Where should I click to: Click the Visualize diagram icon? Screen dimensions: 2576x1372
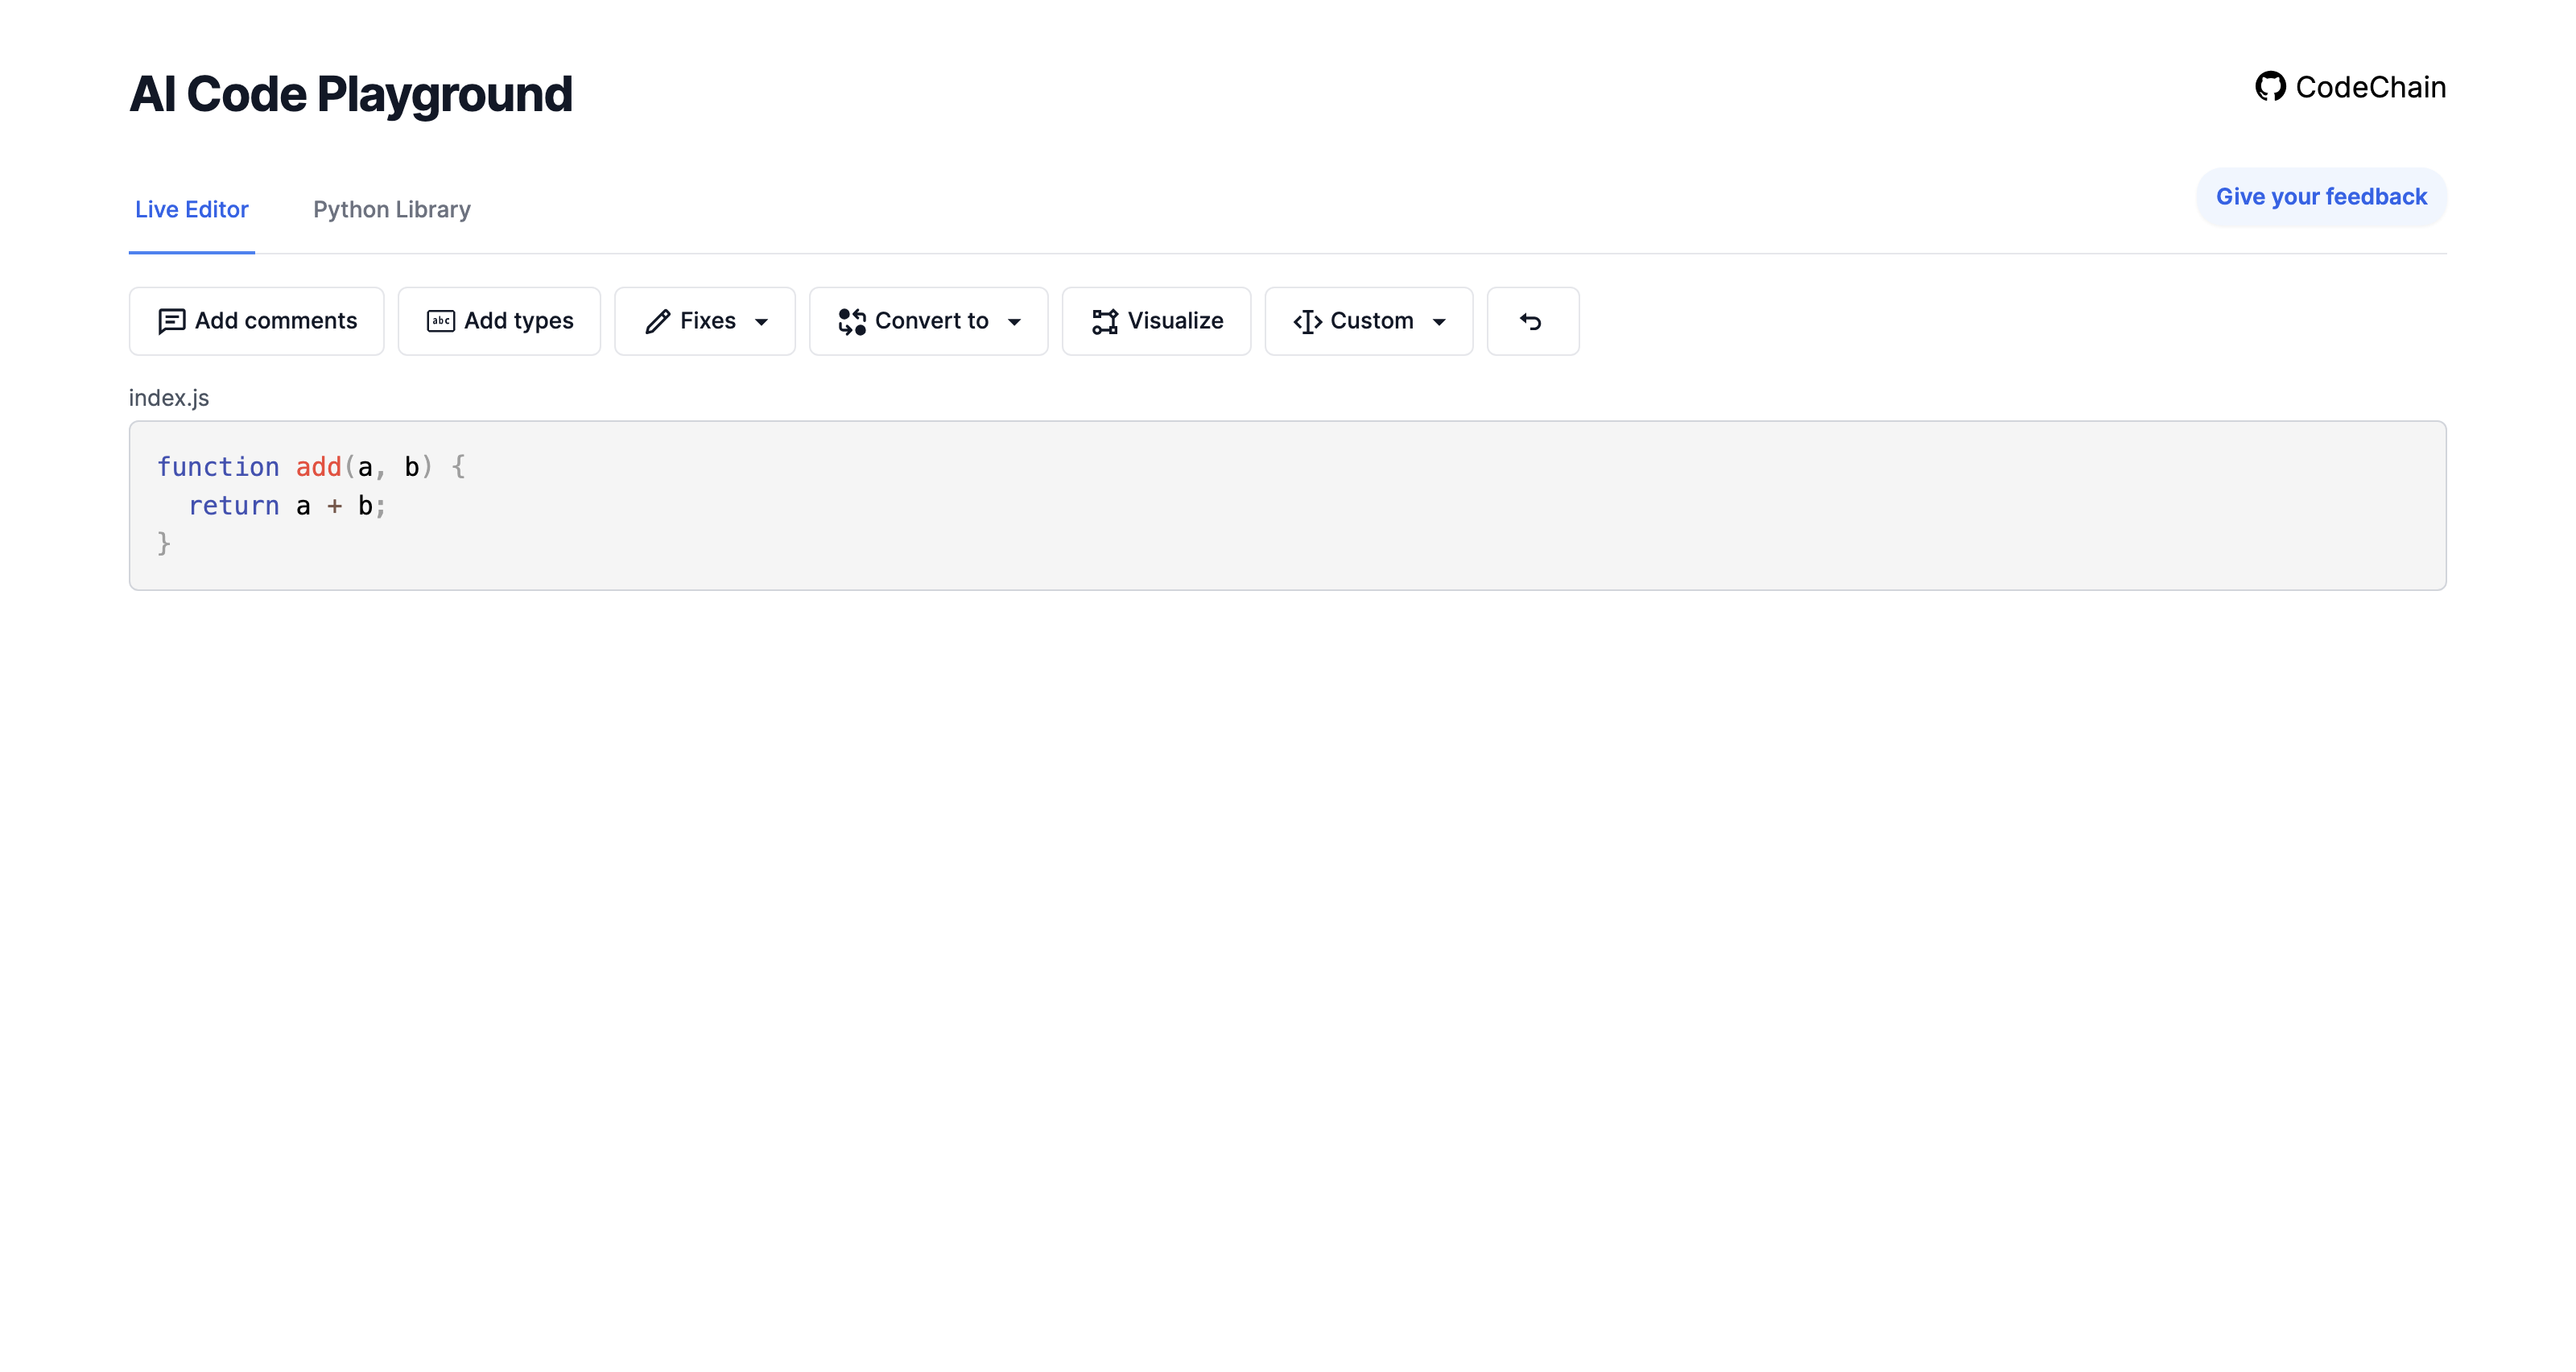(x=1105, y=321)
